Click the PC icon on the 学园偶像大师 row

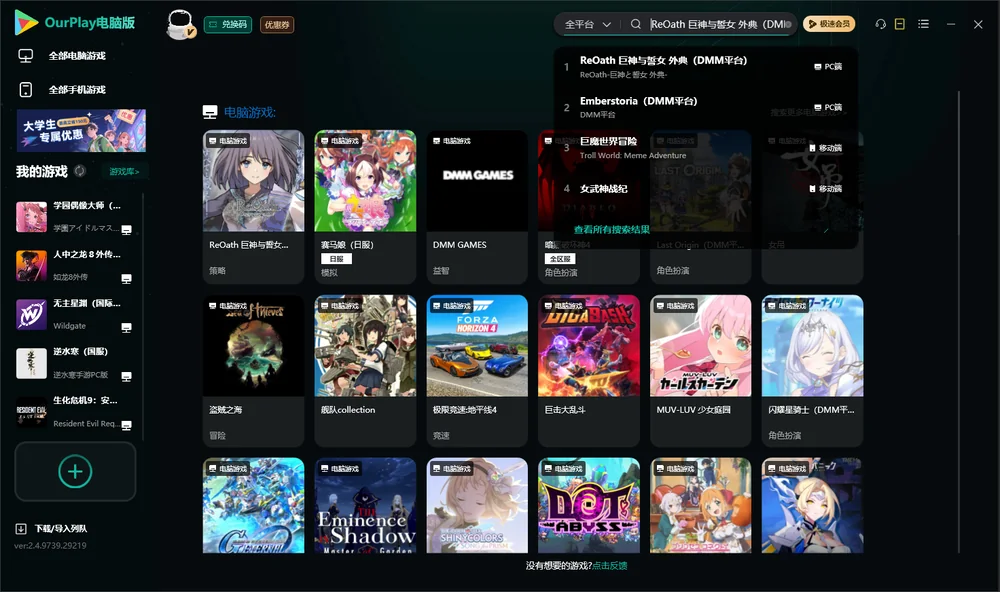(126, 230)
